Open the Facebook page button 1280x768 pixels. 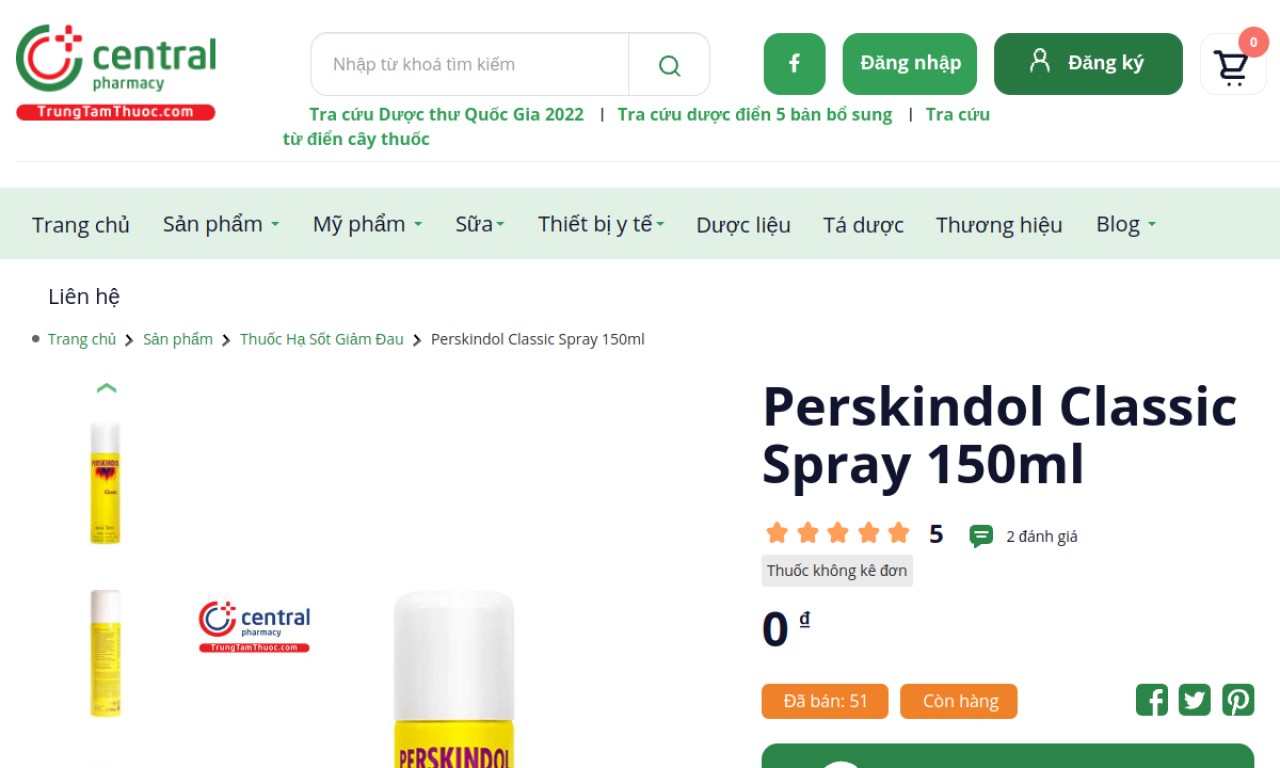(794, 64)
